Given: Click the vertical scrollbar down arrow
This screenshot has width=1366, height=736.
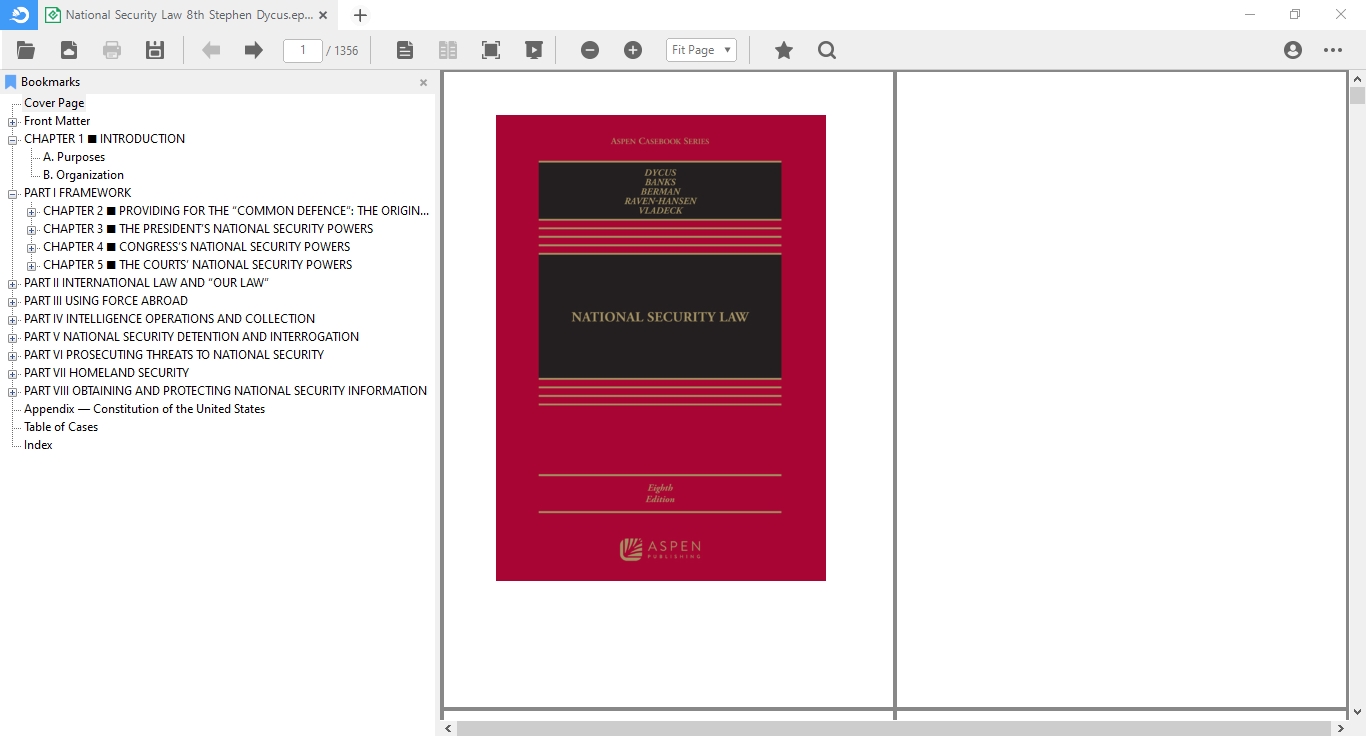Looking at the screenshot, I should pos(1357,712).
